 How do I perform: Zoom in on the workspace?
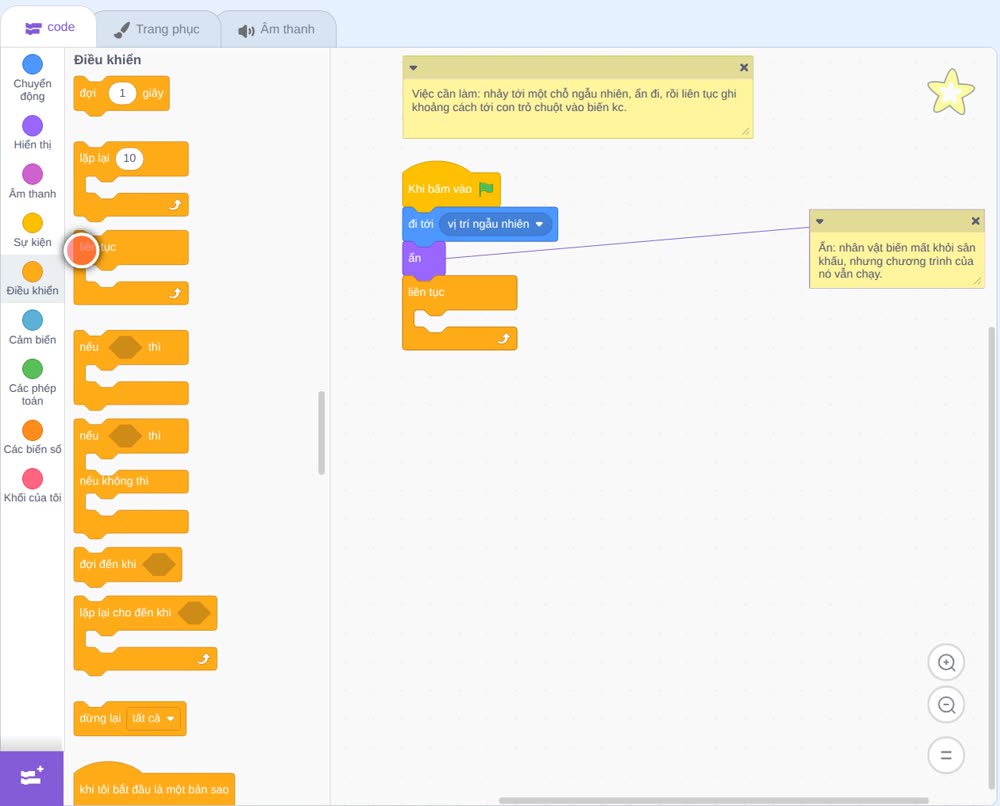pyautogui.click(x=946, y=663)
